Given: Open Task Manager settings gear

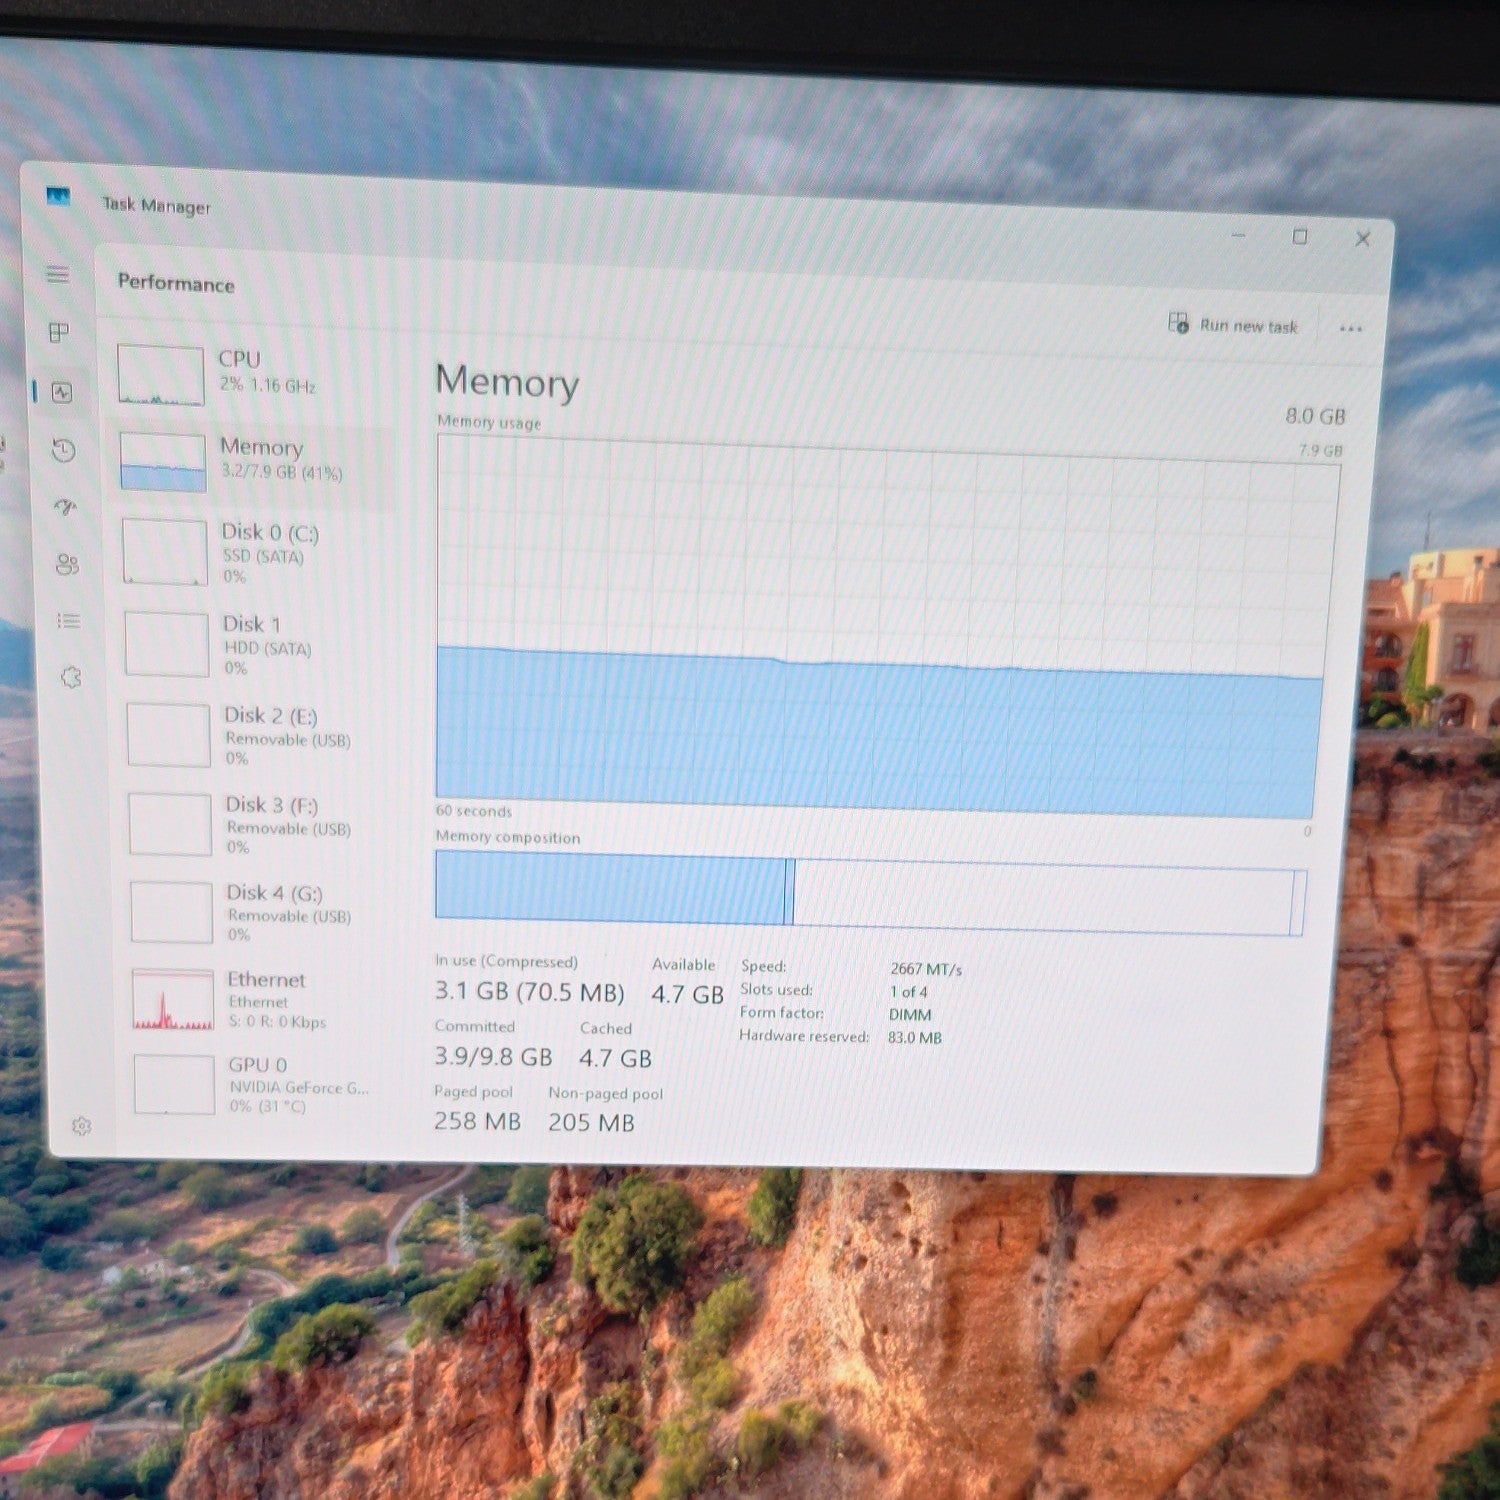Looking at the screenshot, I should (82, 1126).
